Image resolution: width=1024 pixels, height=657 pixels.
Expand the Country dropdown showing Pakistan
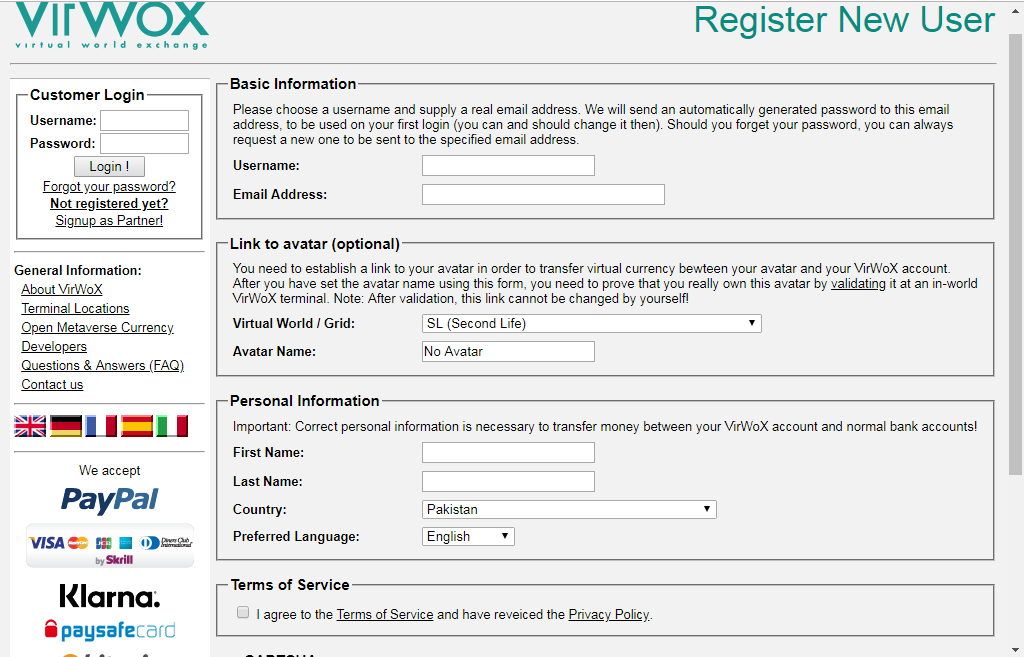tap(569, 509)
